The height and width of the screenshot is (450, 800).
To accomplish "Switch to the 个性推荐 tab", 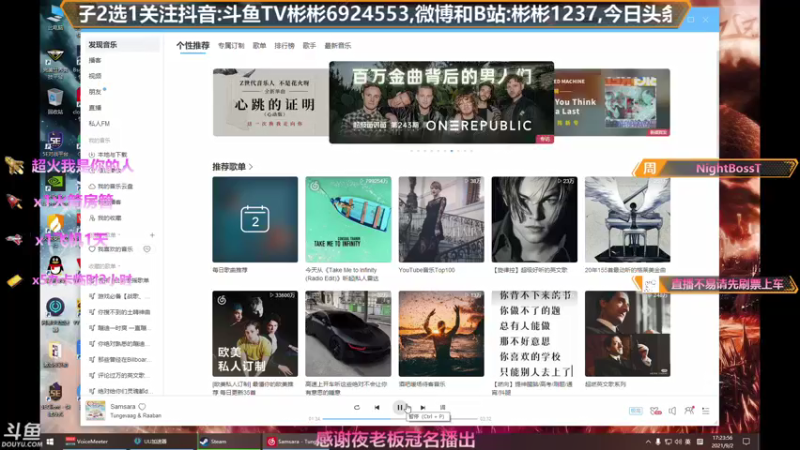I will [x=193, y=45].
